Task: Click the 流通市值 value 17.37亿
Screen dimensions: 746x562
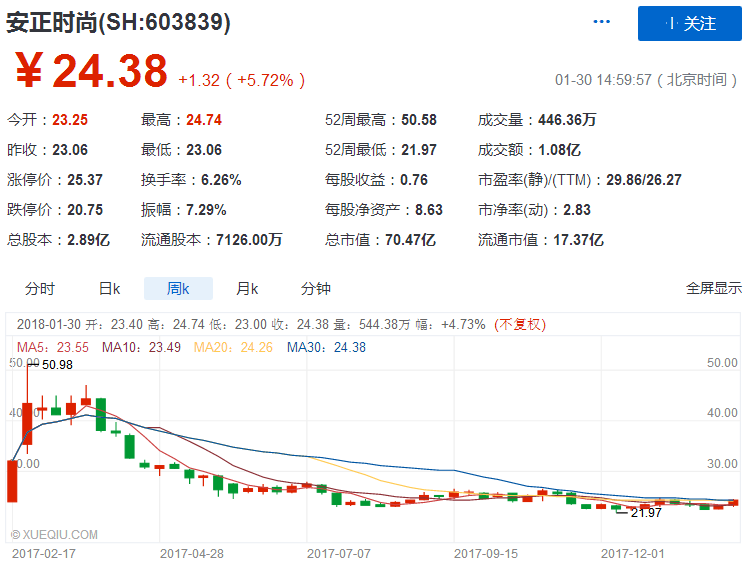Action: pos(578,240)
